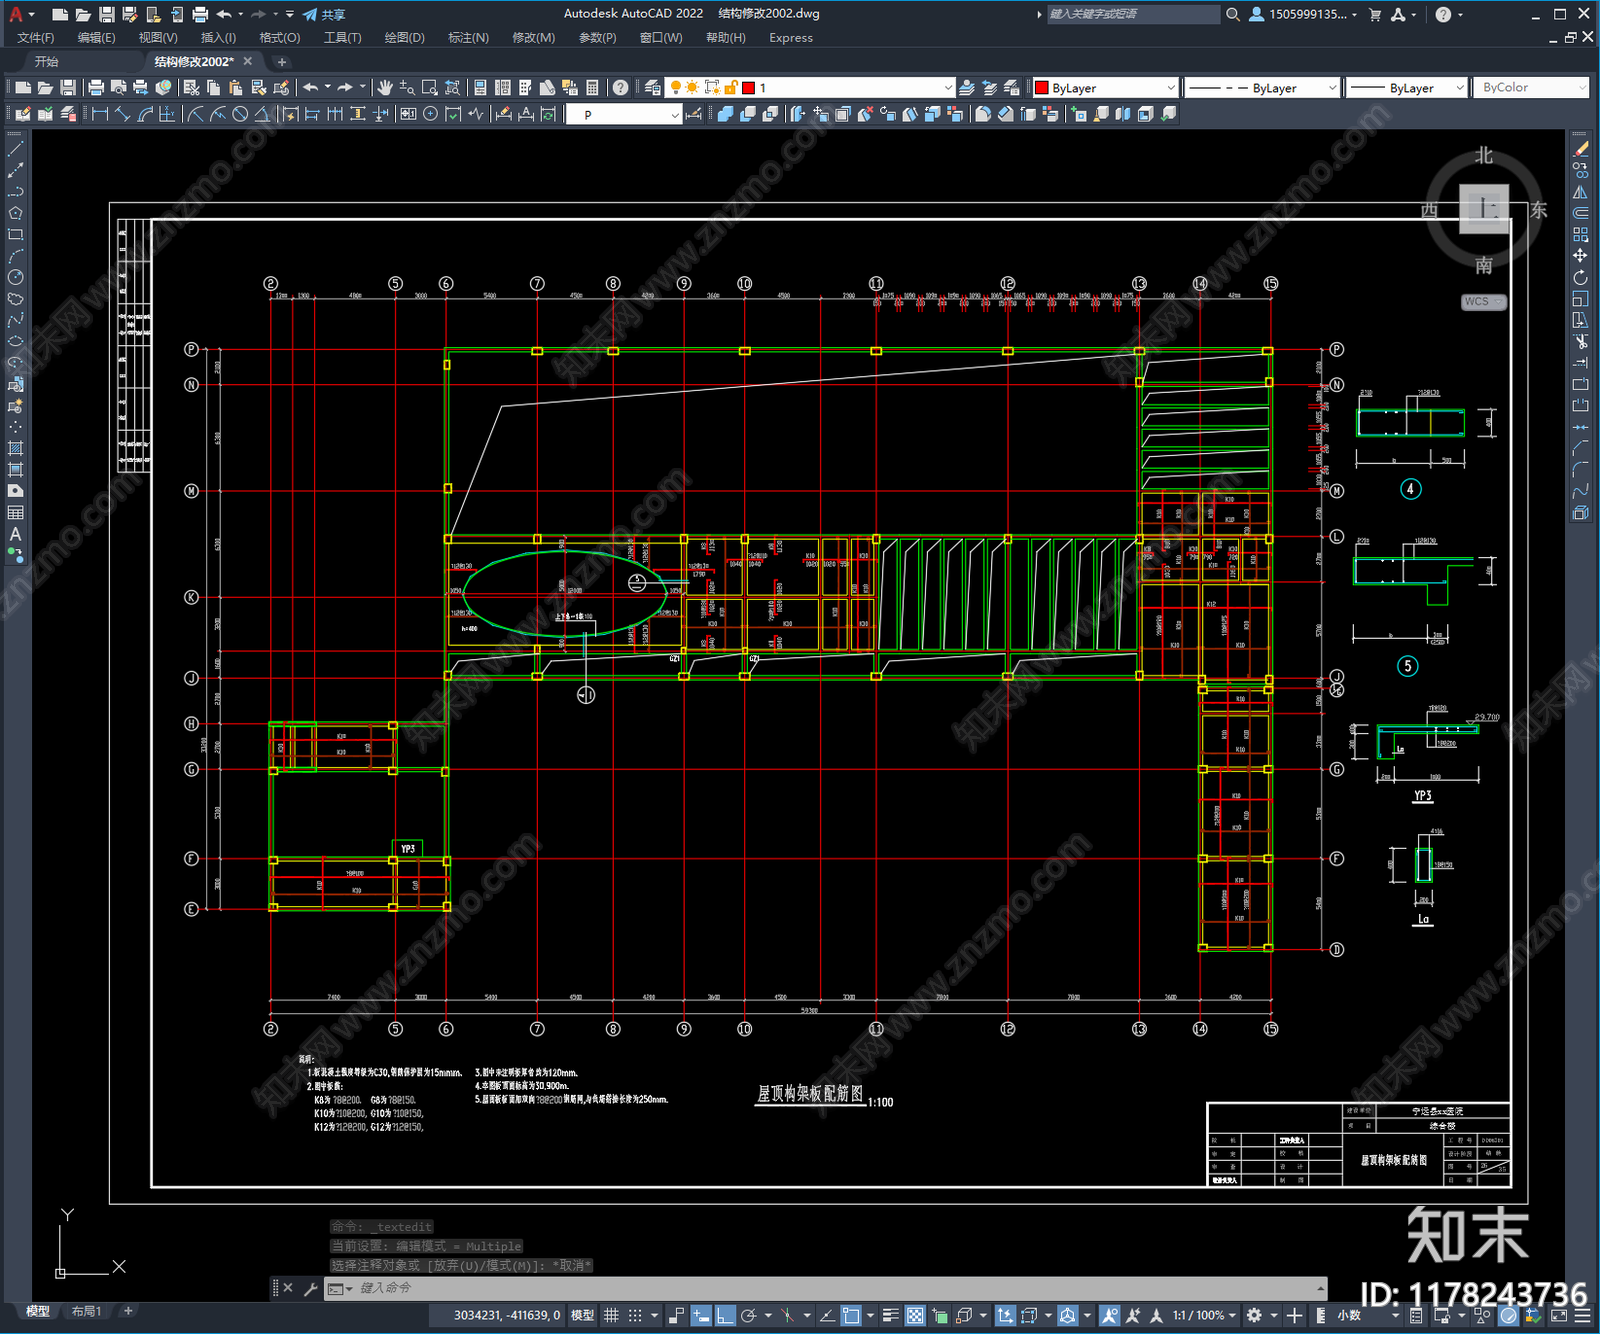1600x1334 pixels.
Task: Toggle ortho mode in status bar
Action: 725,1315
